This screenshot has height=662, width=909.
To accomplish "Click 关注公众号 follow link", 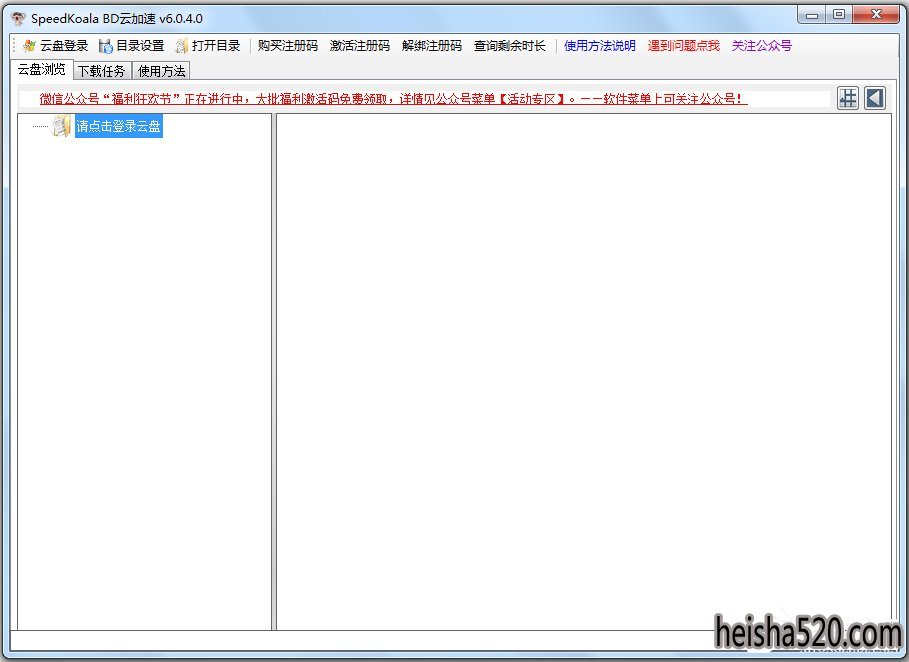I will pyautogui.click(x=762, y=46).
